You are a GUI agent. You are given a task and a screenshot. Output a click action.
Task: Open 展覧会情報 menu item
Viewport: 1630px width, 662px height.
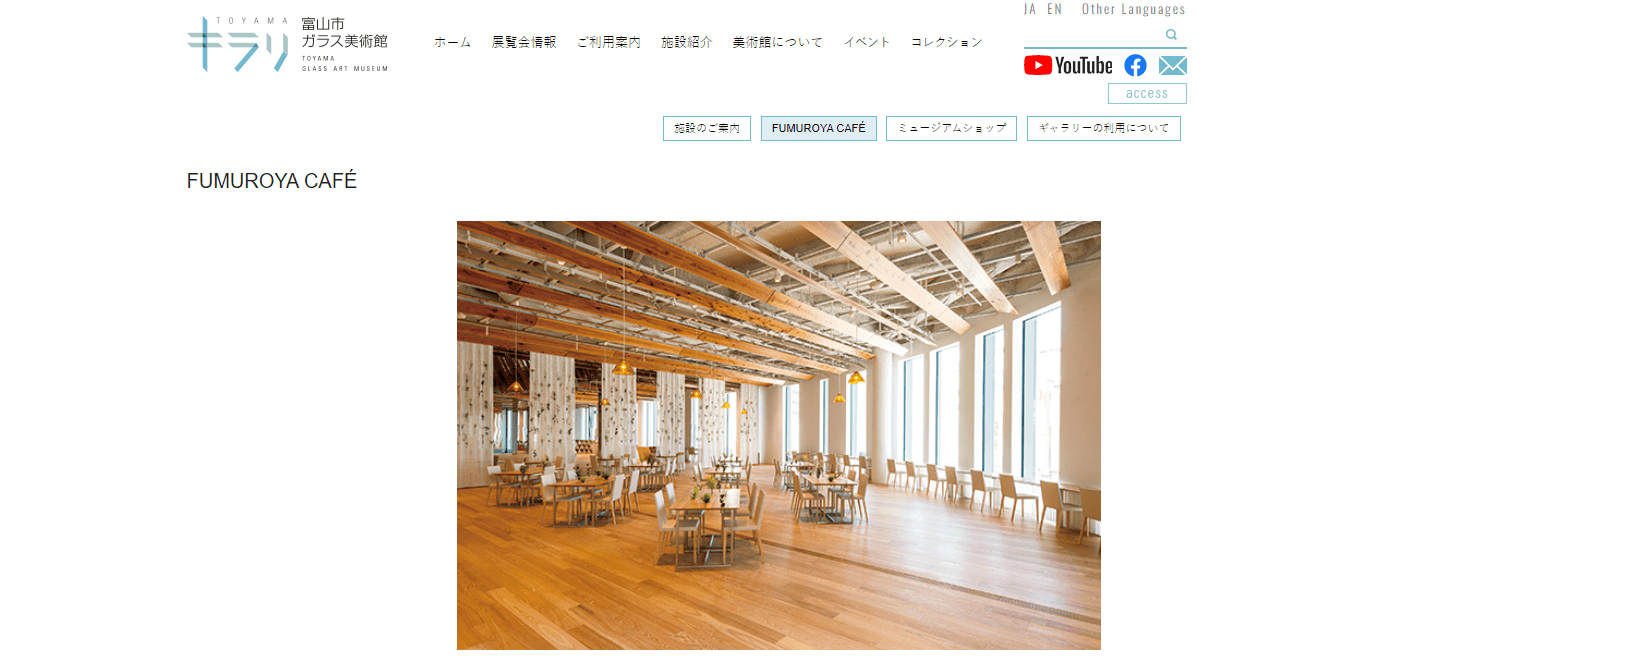pos(524,42)
